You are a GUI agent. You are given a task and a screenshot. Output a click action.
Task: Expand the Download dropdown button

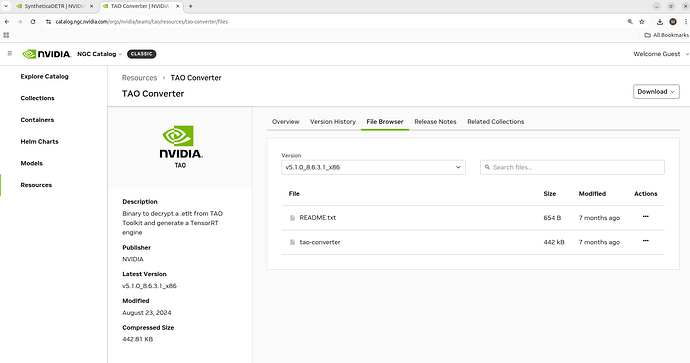click(656, 92)
